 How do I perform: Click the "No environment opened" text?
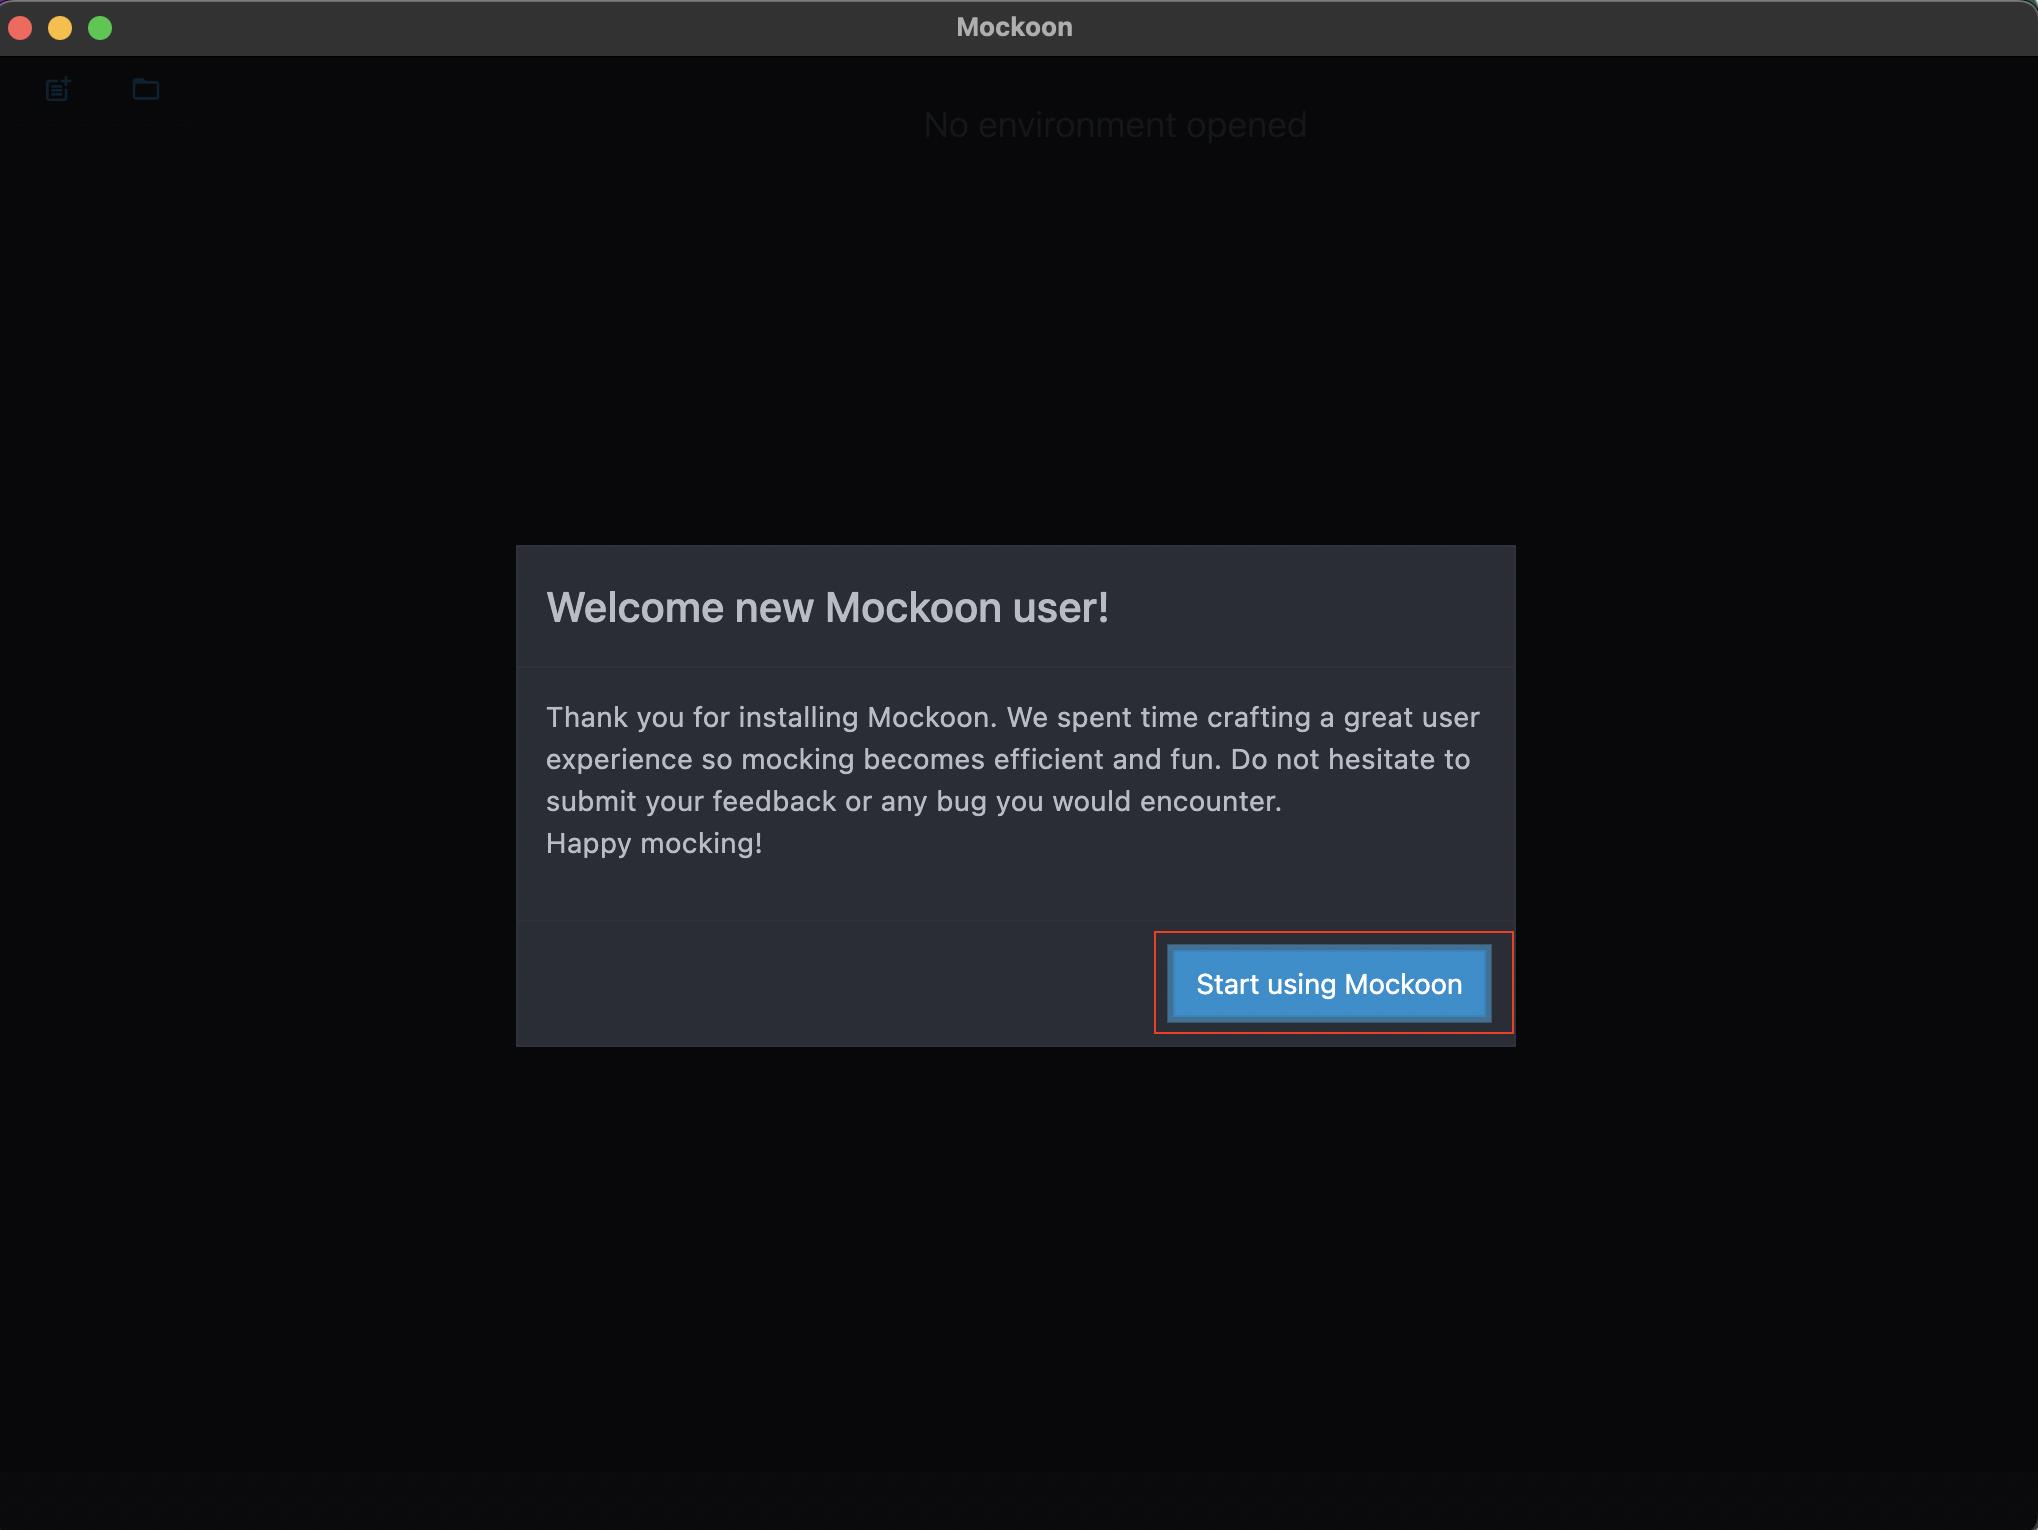coord(1115,125)
